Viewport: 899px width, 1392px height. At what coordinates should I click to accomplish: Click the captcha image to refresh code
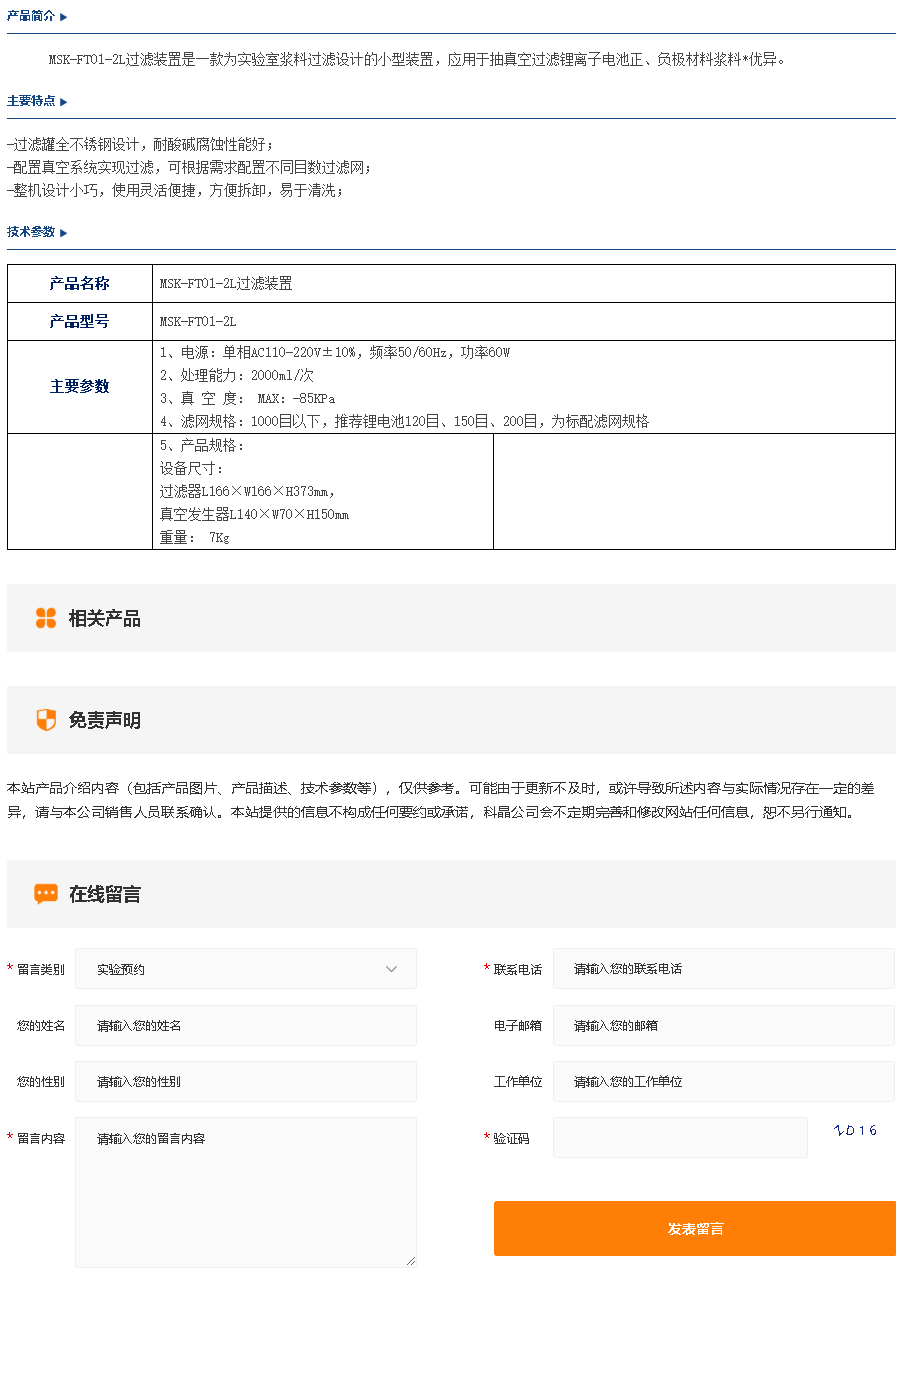coord(855,1131)
